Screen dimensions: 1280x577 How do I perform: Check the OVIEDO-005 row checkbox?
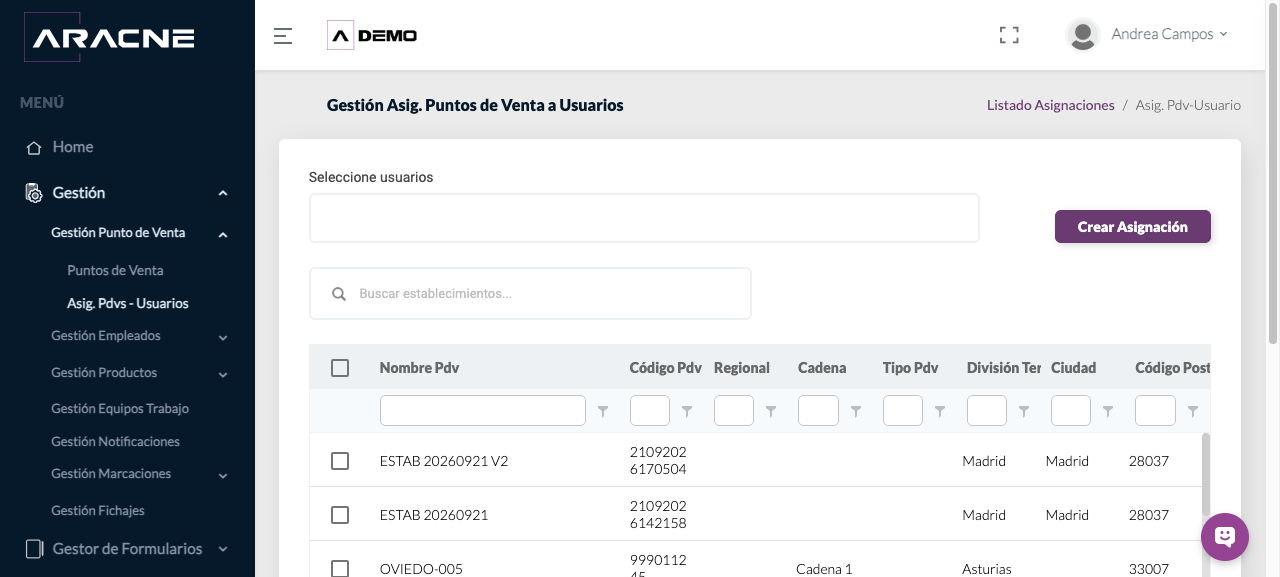tap(340, 568)
